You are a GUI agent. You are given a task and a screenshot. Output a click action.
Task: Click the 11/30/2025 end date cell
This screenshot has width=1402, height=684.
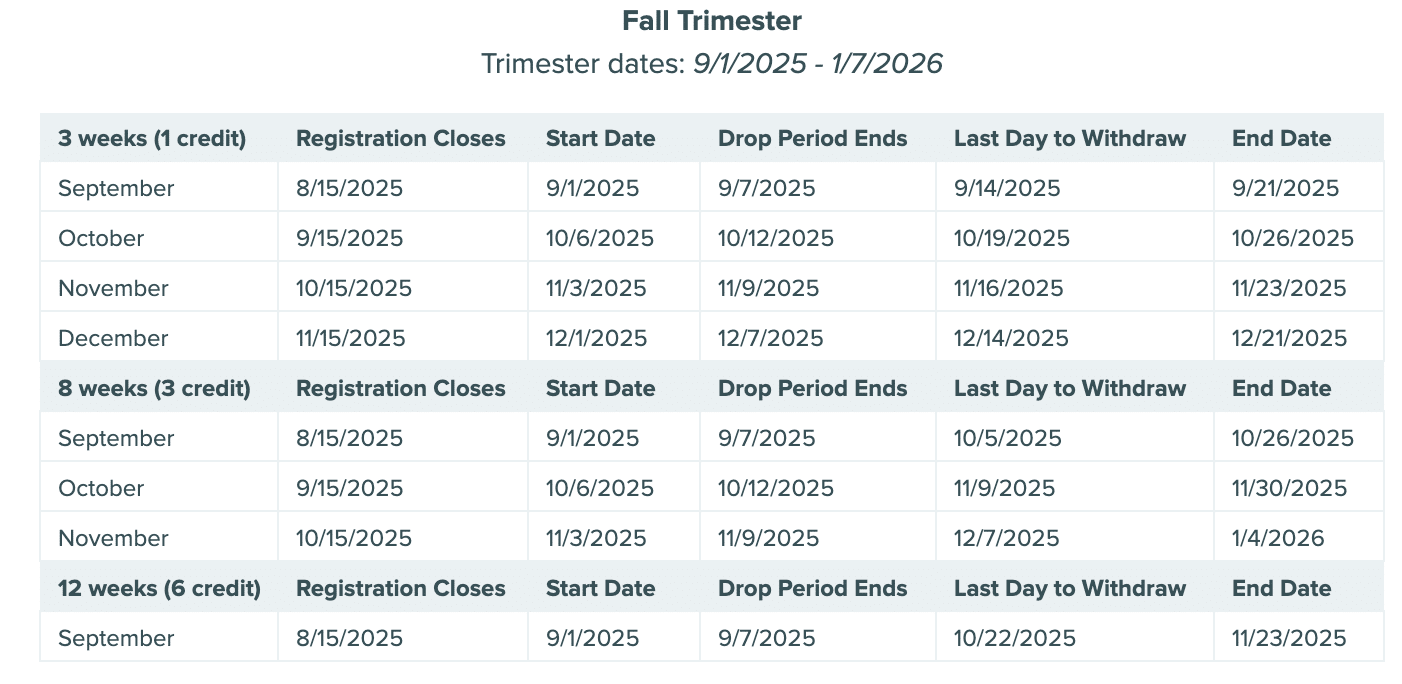(x=1289, y=488)
